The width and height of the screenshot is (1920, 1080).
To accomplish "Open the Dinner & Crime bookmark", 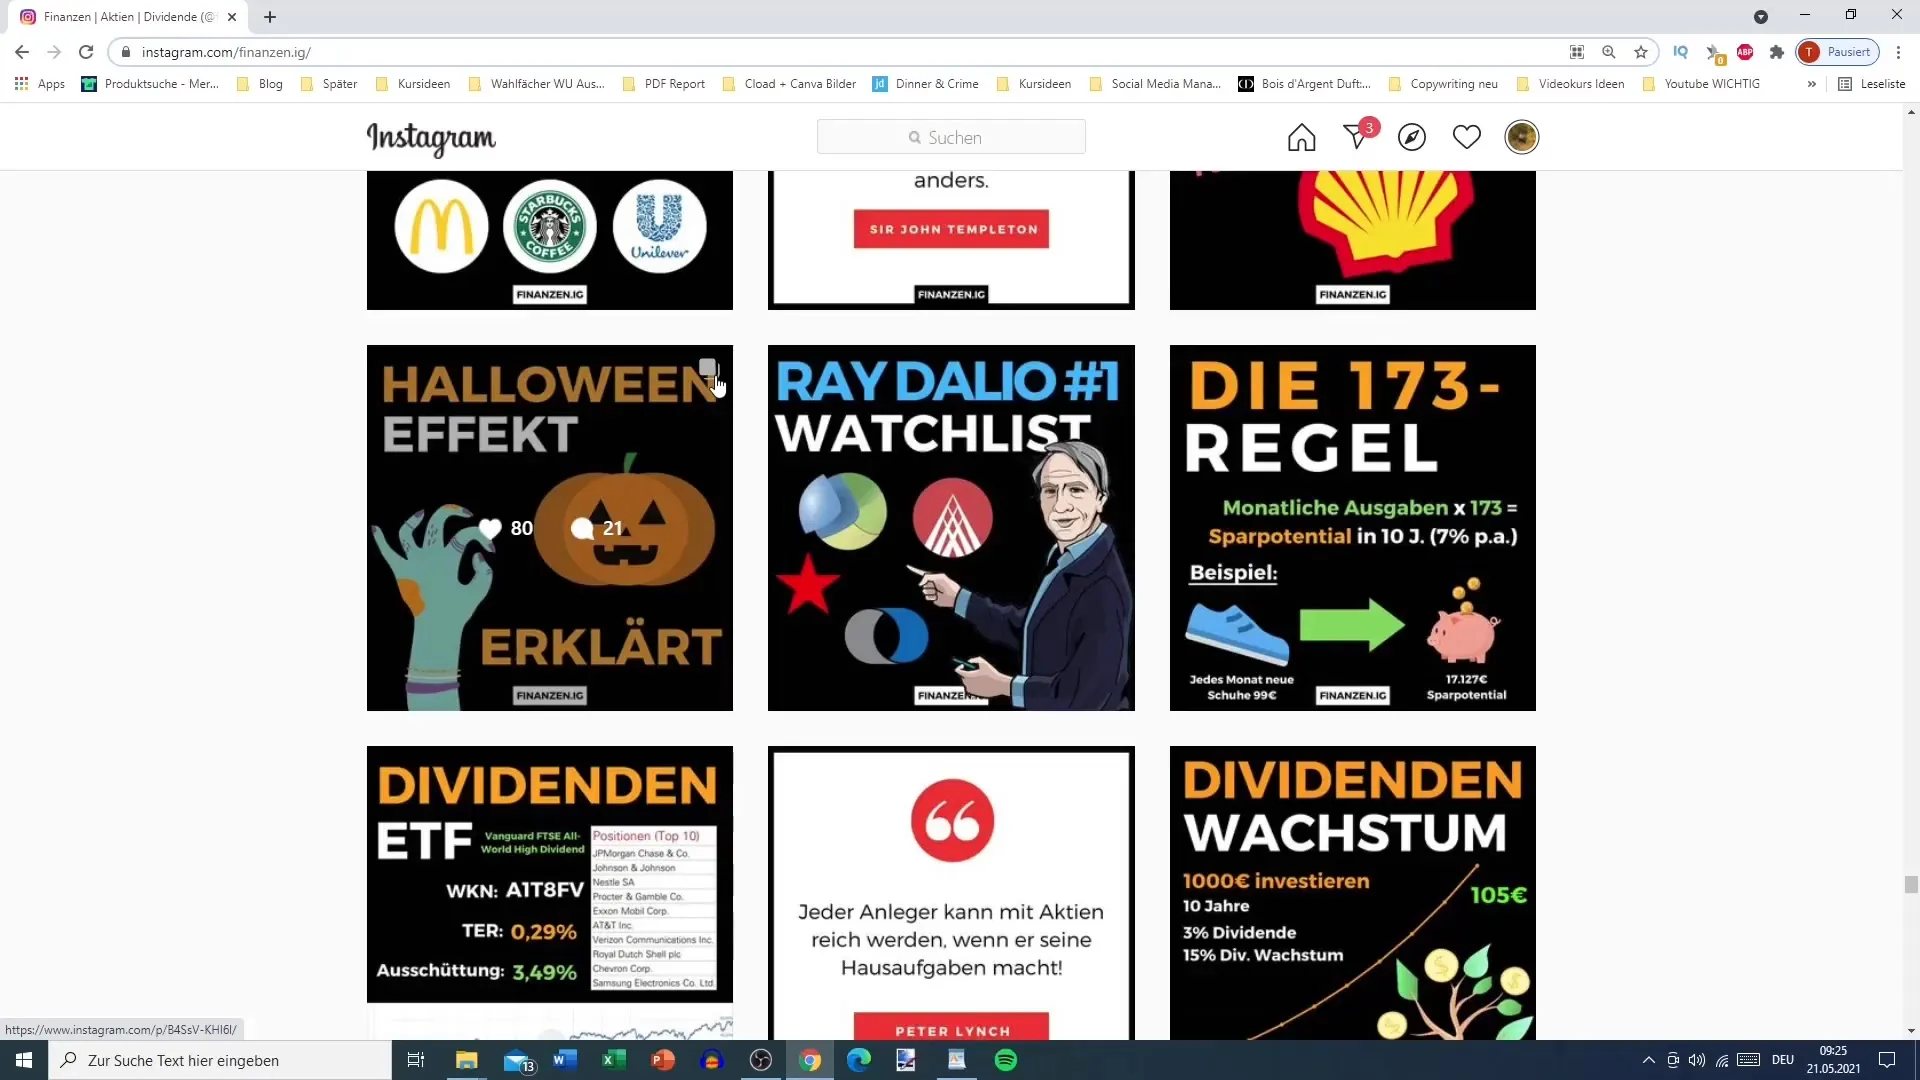I will click(926, 84).
